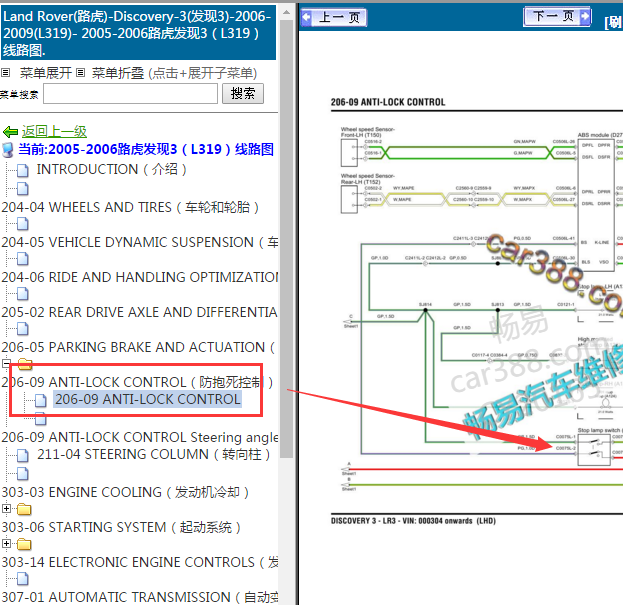Click folder icon above 303-06 STARTING SYSTEM
This screenshot has width=623, height=605.
24,509
